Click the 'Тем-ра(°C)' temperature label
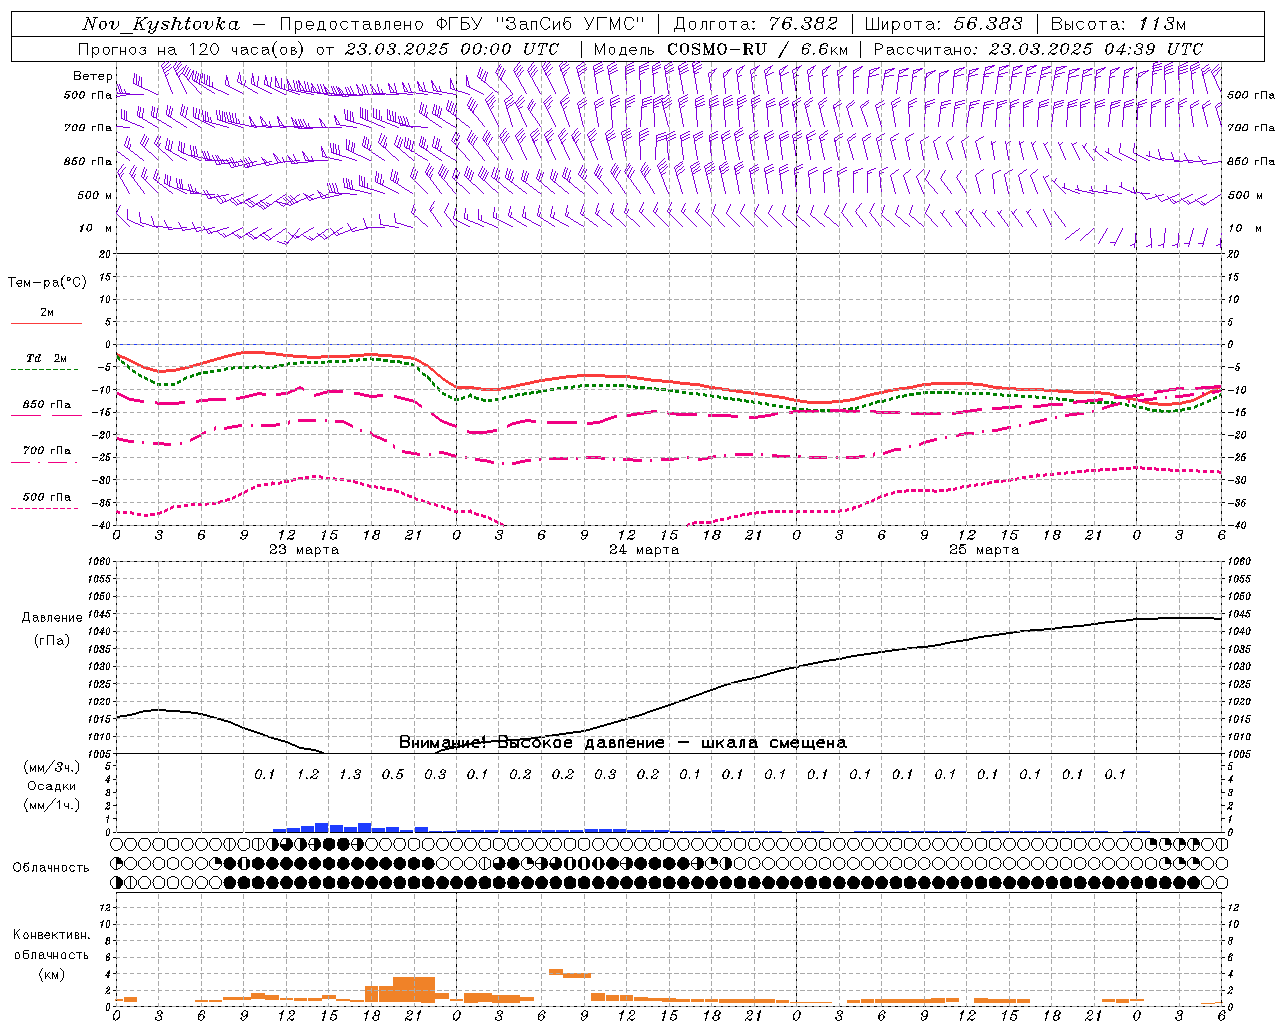1280x1024 pixels. pyautogui.click(x=47, y=282)
